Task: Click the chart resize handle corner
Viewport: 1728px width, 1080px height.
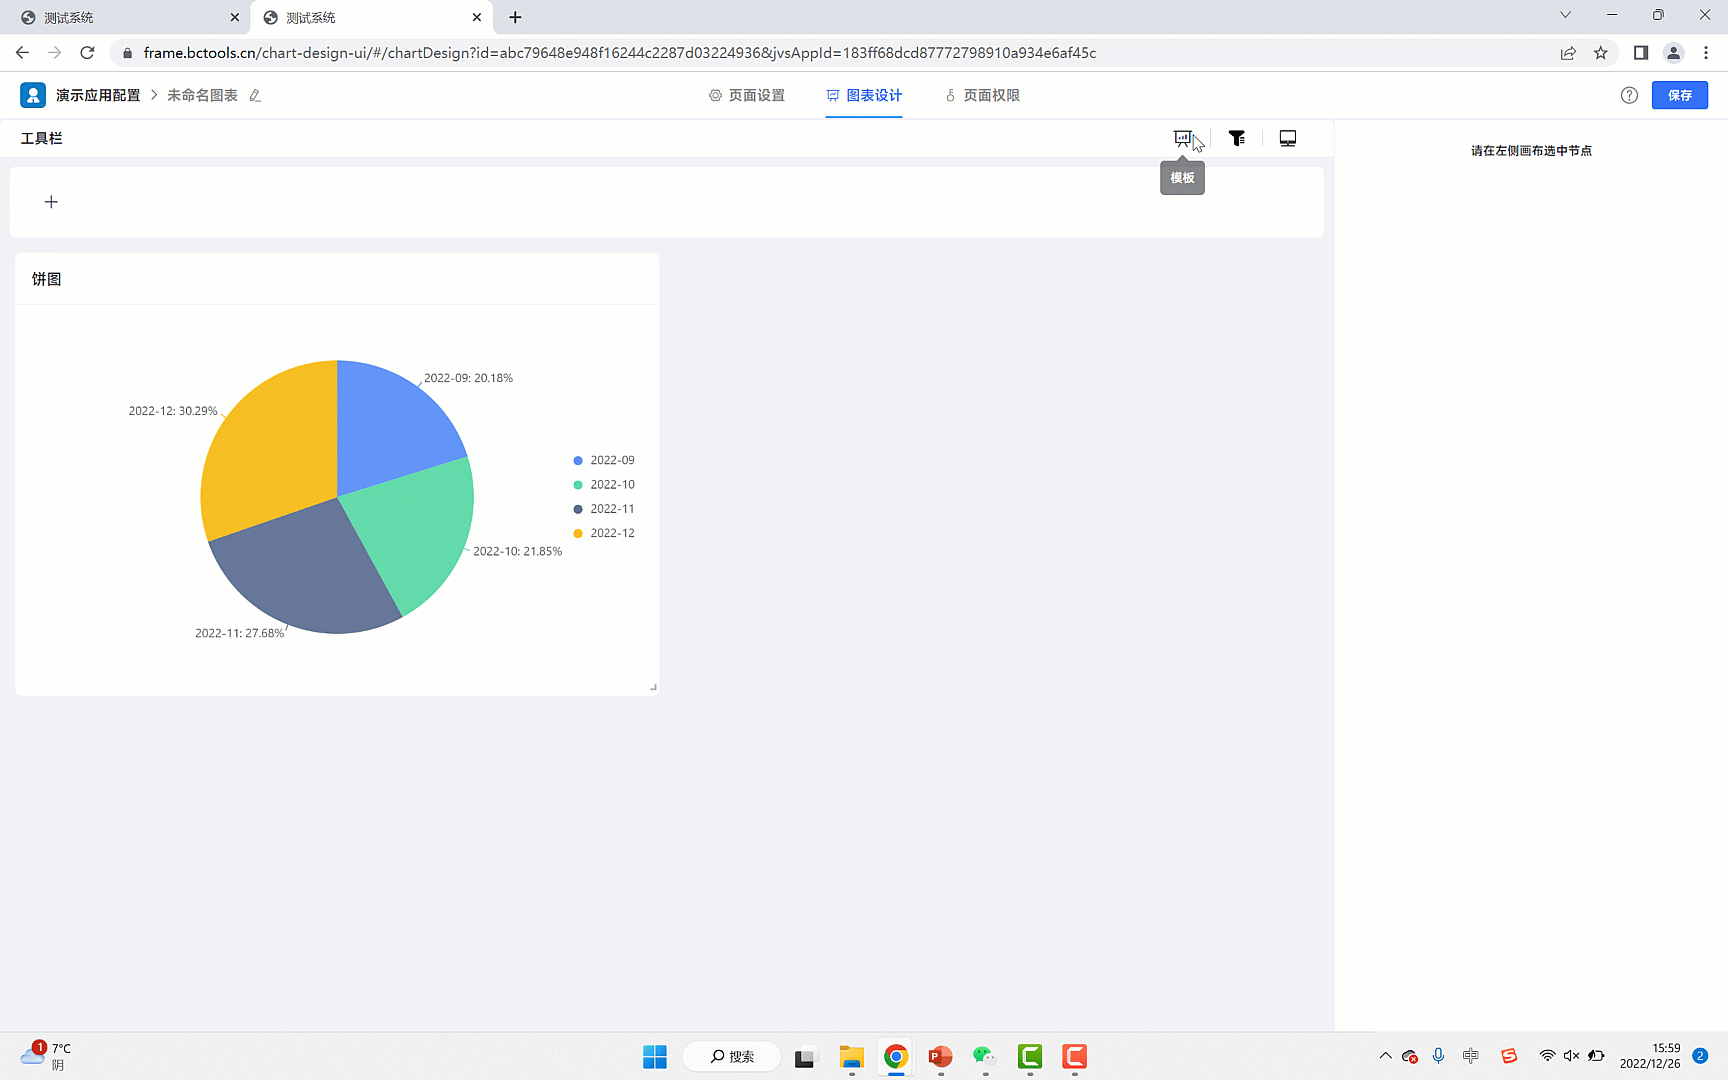Action: pyautogui.click(x=653, y=687)
